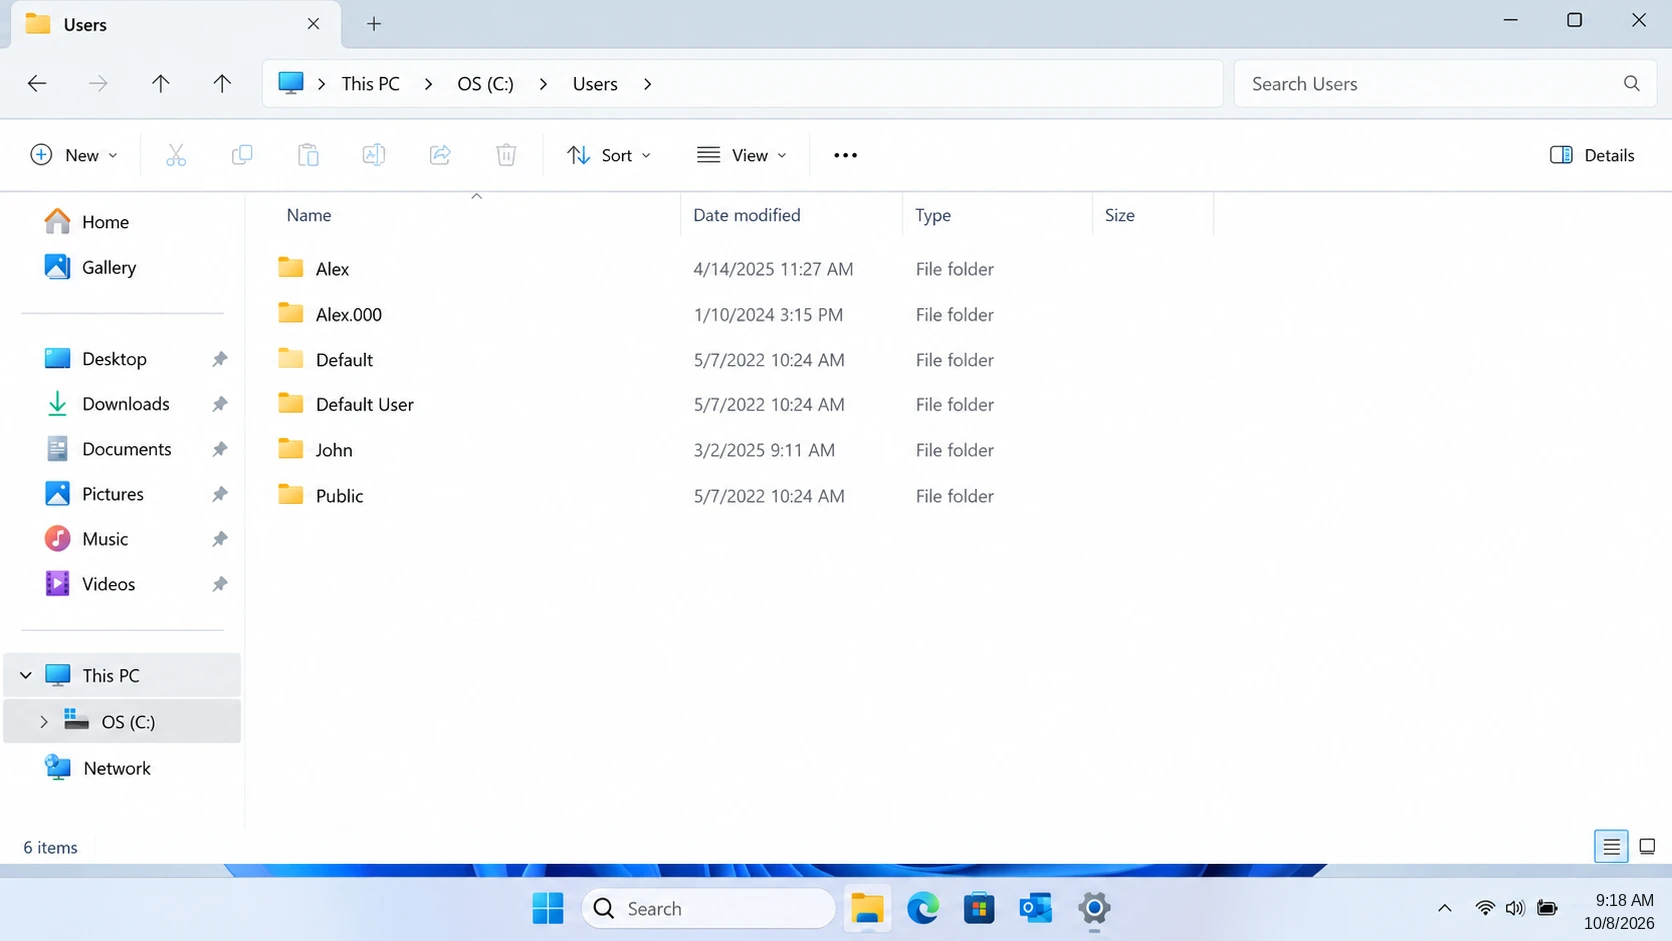Open Settings gear from taskbar

[1094, 908]
